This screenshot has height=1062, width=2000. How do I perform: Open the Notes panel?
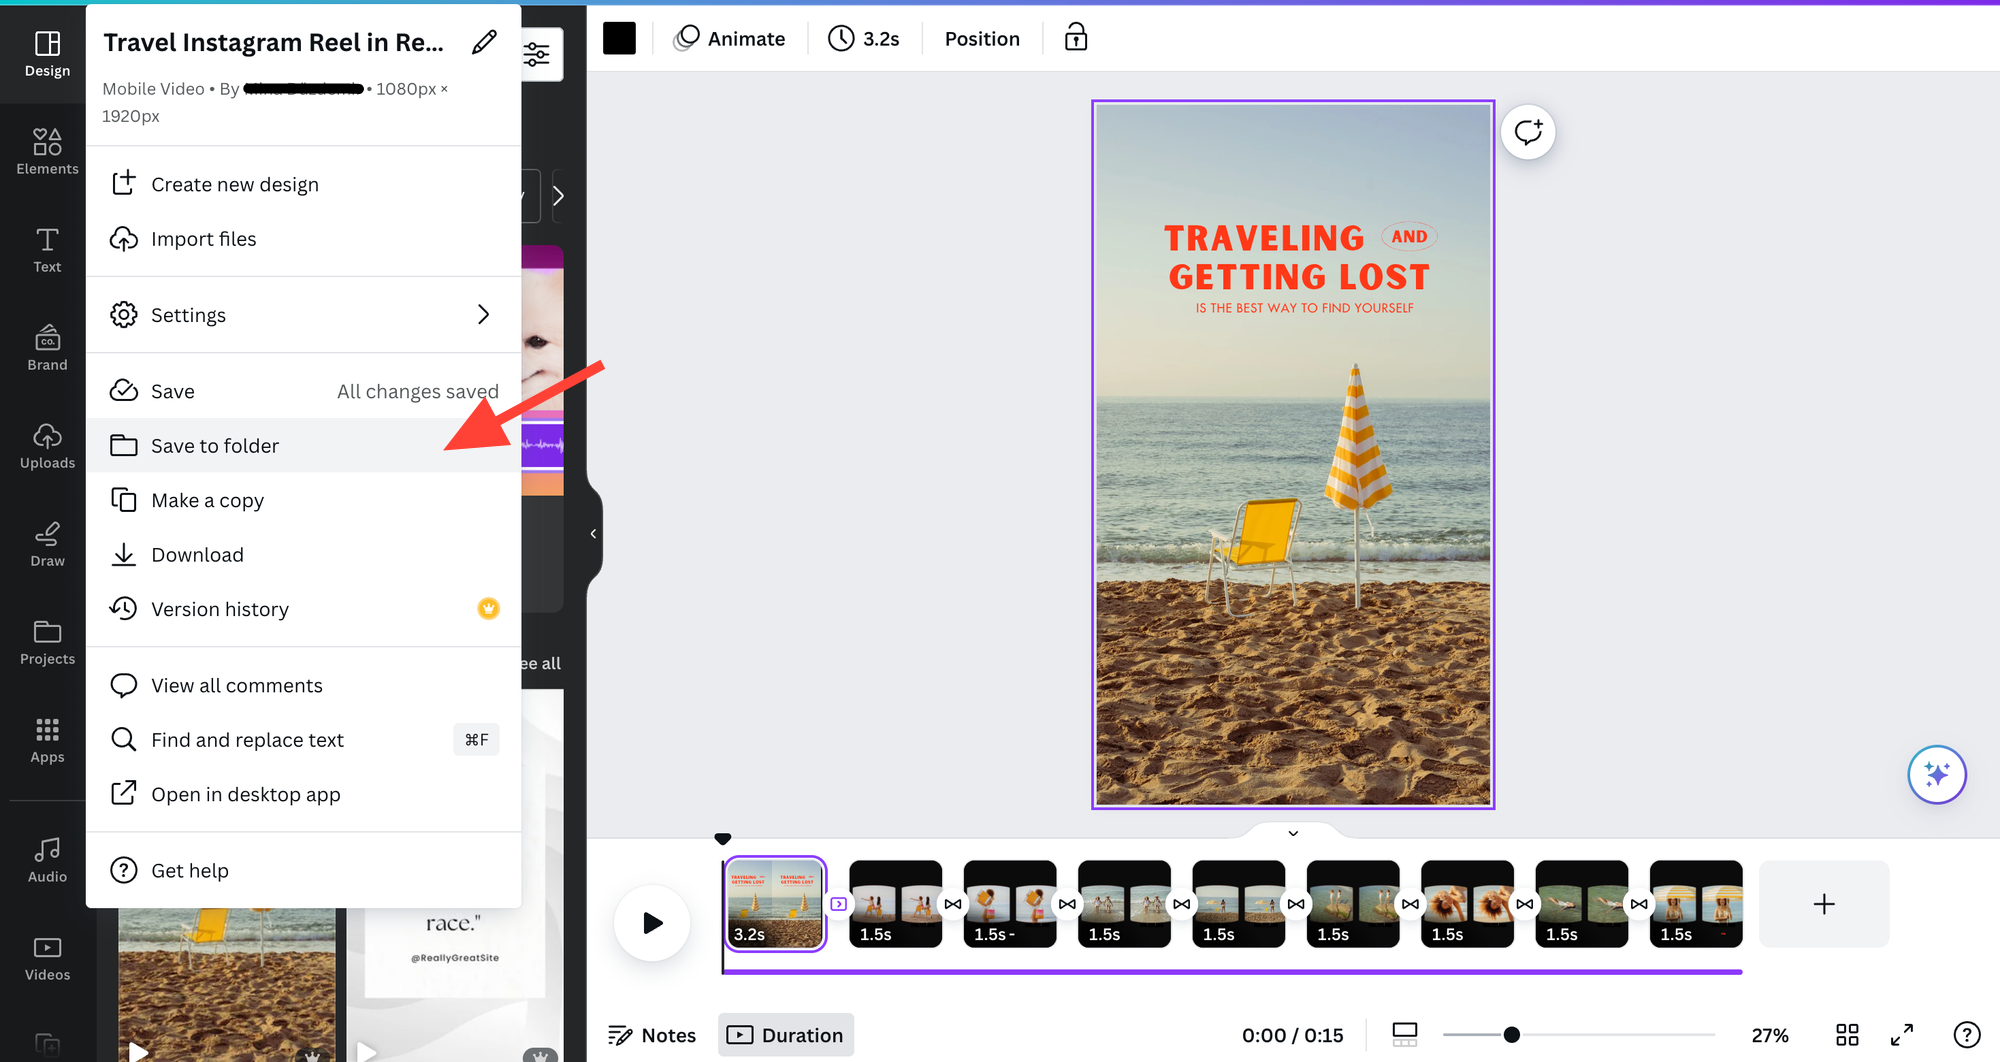click(652, 1035)
